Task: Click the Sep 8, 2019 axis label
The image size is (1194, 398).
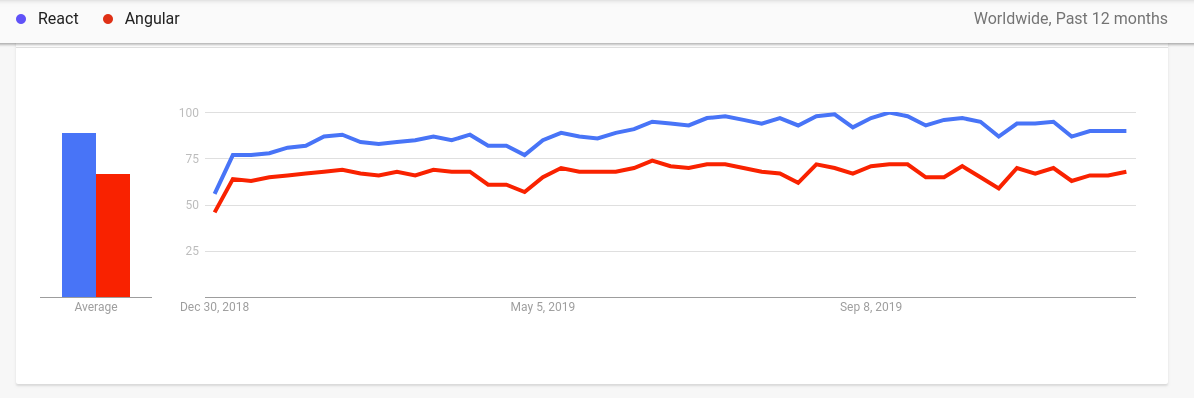Action: tap(871, 307)
